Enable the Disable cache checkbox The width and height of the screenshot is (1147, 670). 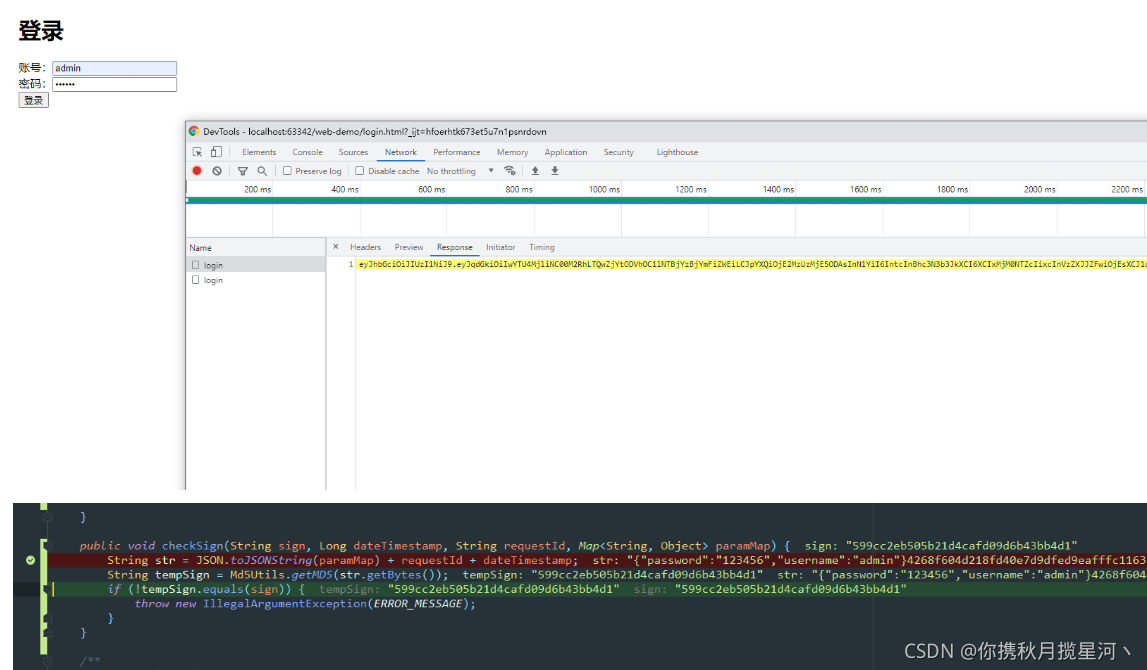point(360,170)
